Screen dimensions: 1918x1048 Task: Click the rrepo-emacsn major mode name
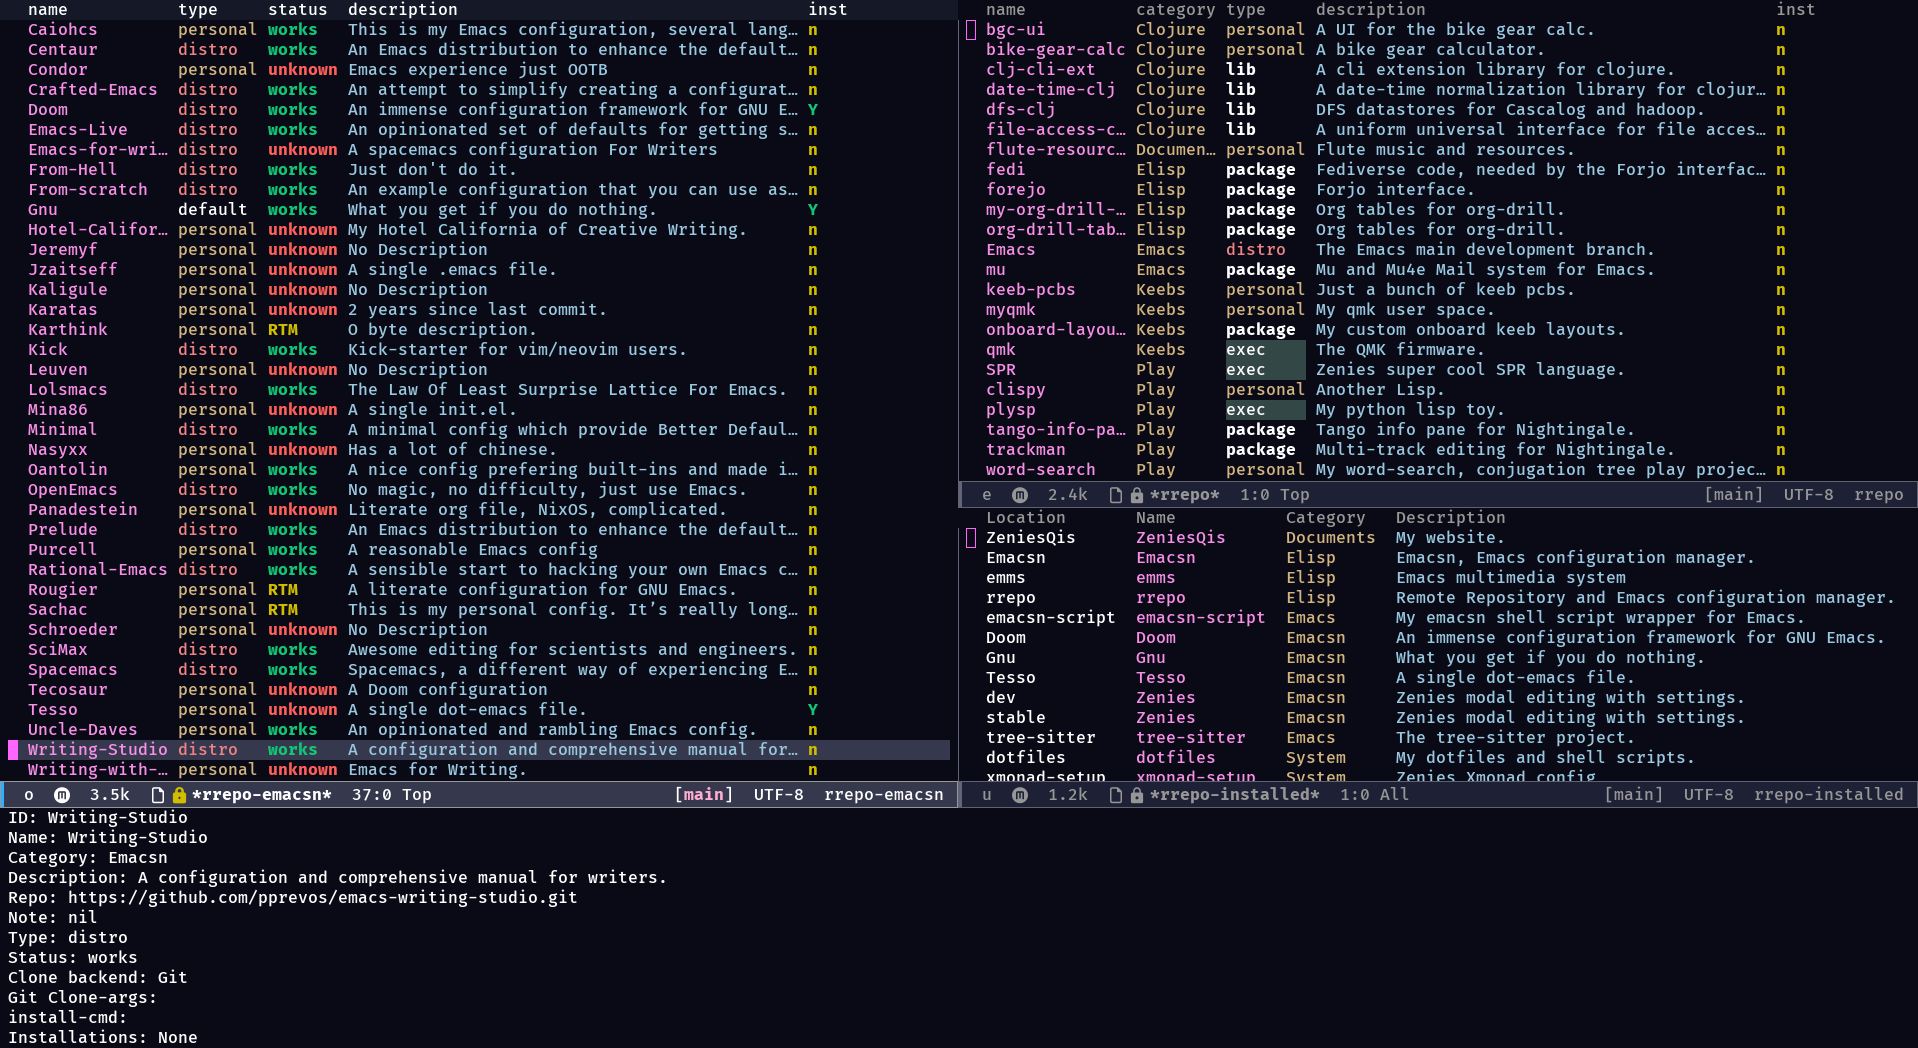tap(884, 795)
